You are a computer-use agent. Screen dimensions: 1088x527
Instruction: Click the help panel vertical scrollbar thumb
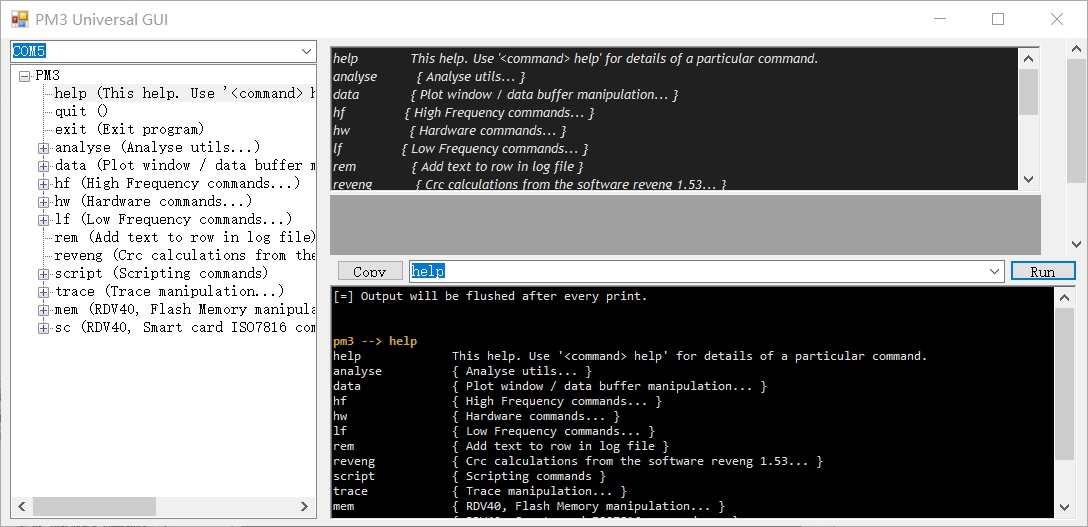[x=1028, y=92]
